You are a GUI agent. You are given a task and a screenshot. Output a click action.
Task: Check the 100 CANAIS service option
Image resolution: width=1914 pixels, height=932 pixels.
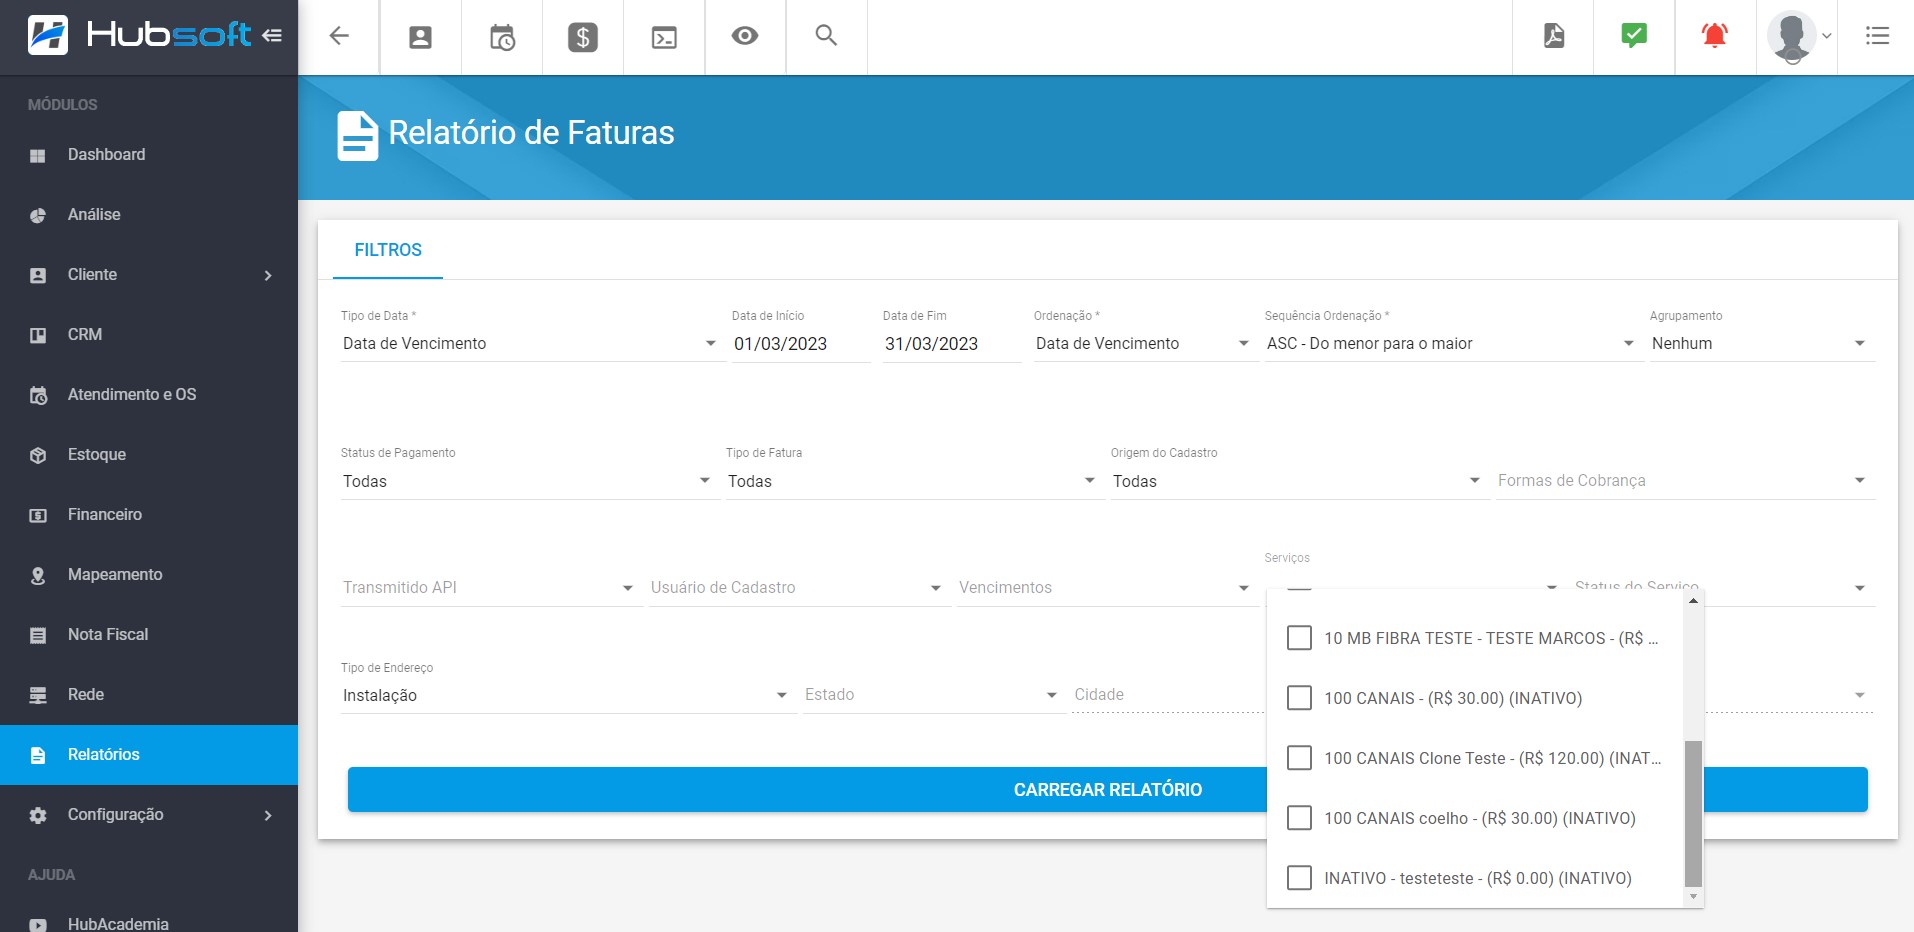click(x=1299, y=698)
